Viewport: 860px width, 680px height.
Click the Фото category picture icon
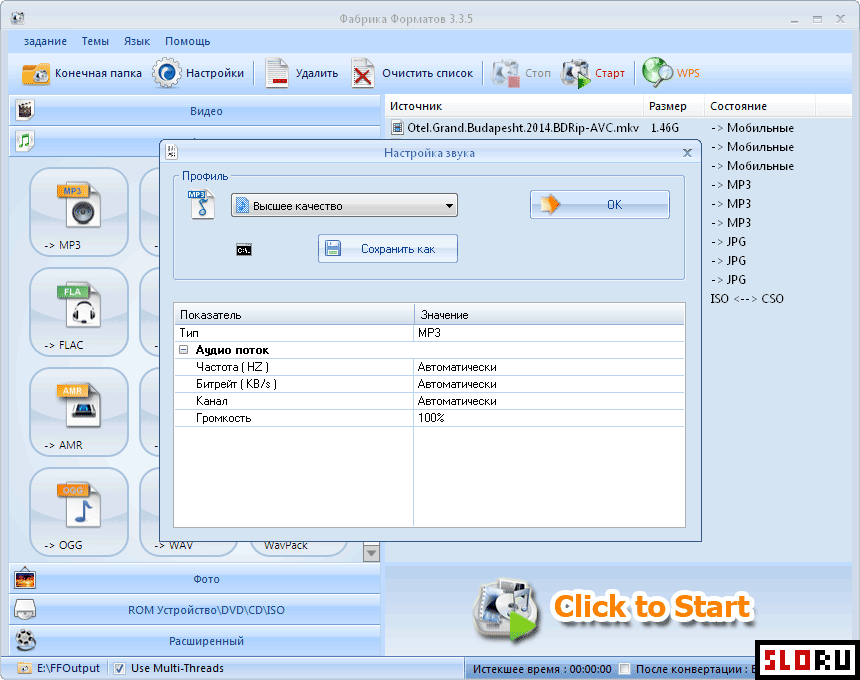(25, 579)
